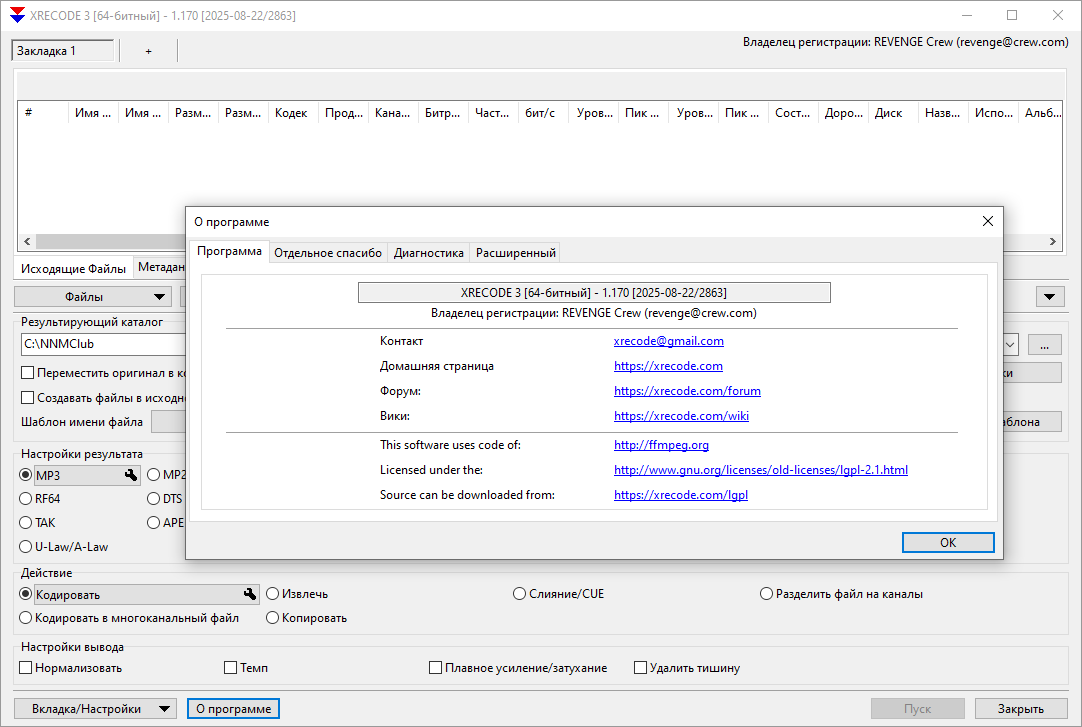Sort by Кодек column header
Screen dimensions: 1082x727
[x=293, y=112]
